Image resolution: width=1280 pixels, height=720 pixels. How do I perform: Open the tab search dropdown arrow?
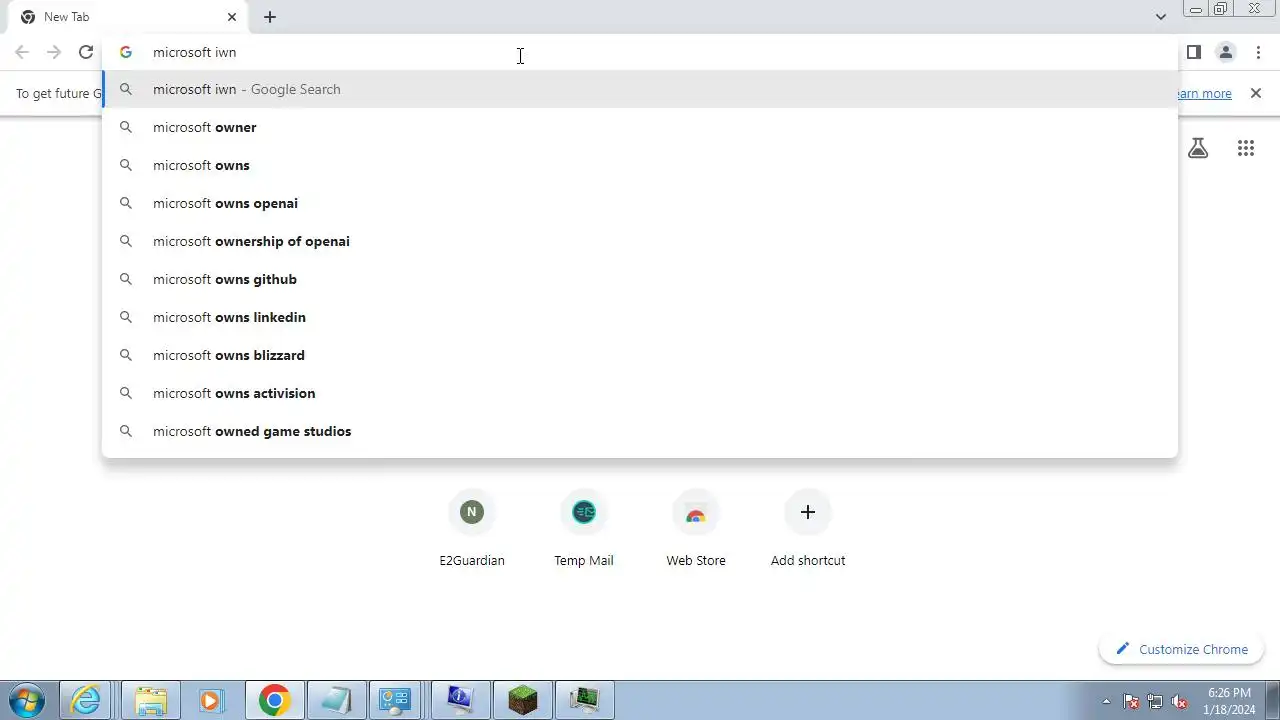pos(1160,17)
